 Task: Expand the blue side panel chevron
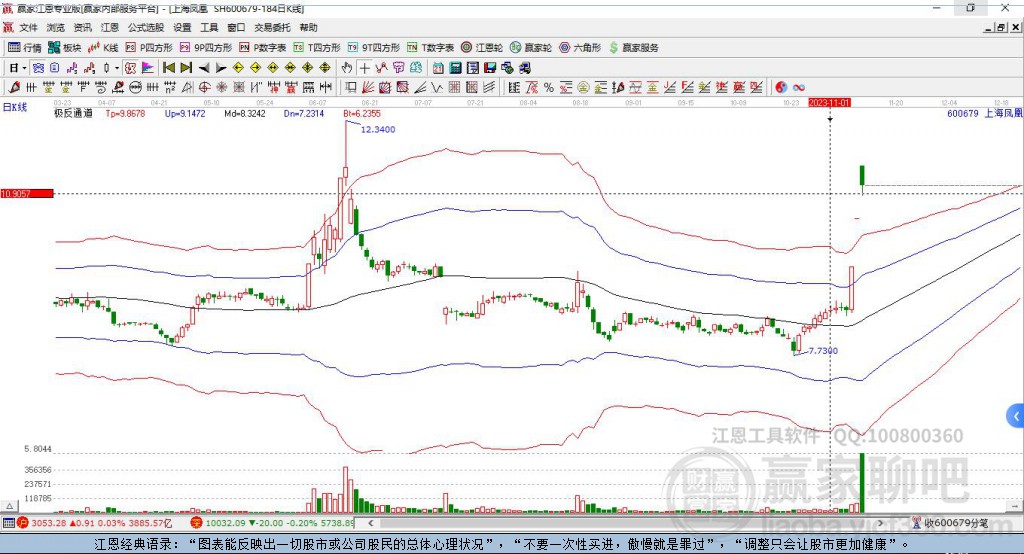1016,416
